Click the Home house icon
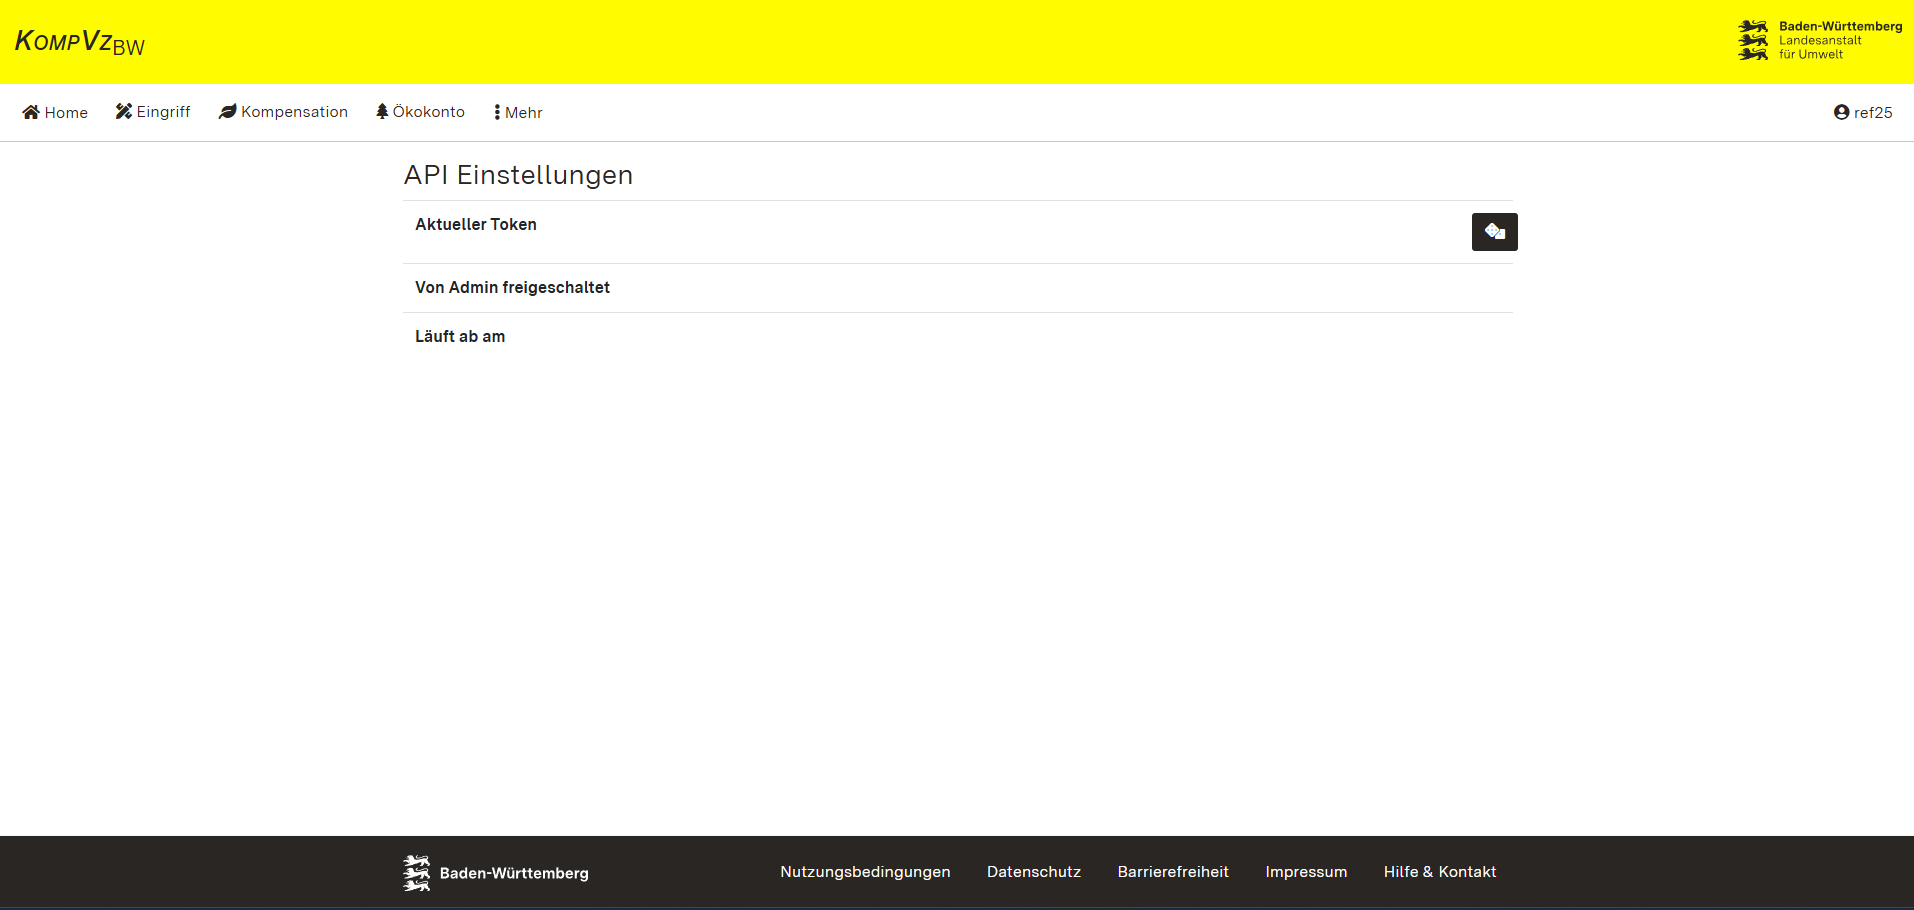The image size is (1914, 910). tap(31, 112)
